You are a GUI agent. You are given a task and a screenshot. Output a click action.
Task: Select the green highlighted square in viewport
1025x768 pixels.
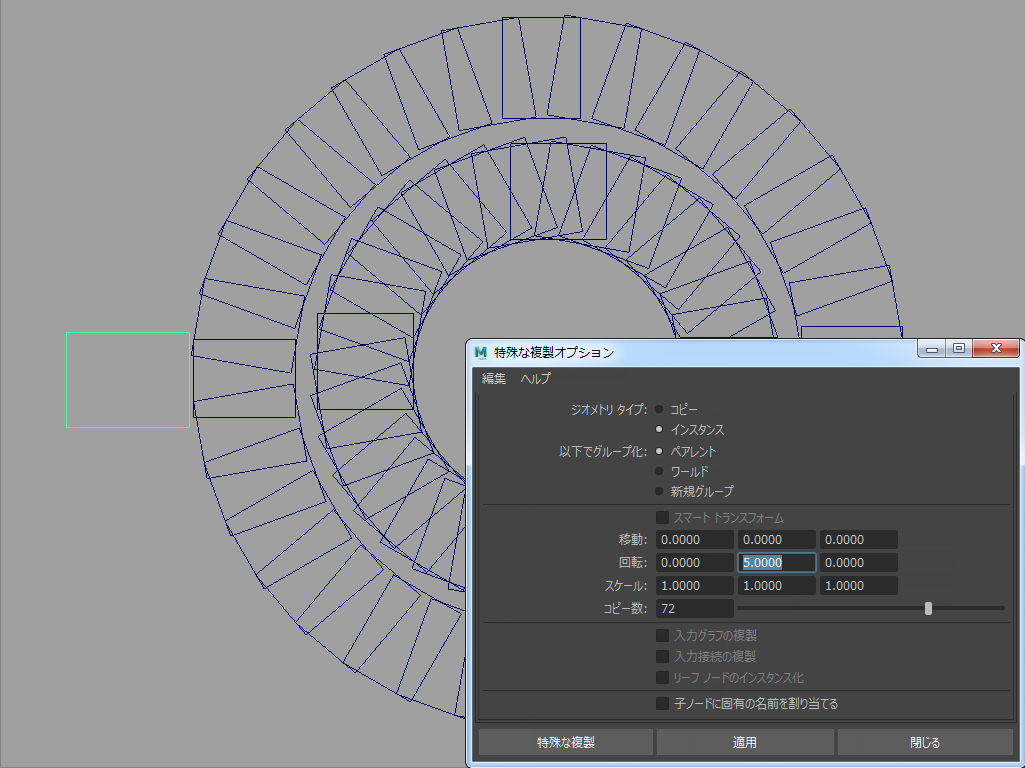pyautogui.click(x=128, y=380)
